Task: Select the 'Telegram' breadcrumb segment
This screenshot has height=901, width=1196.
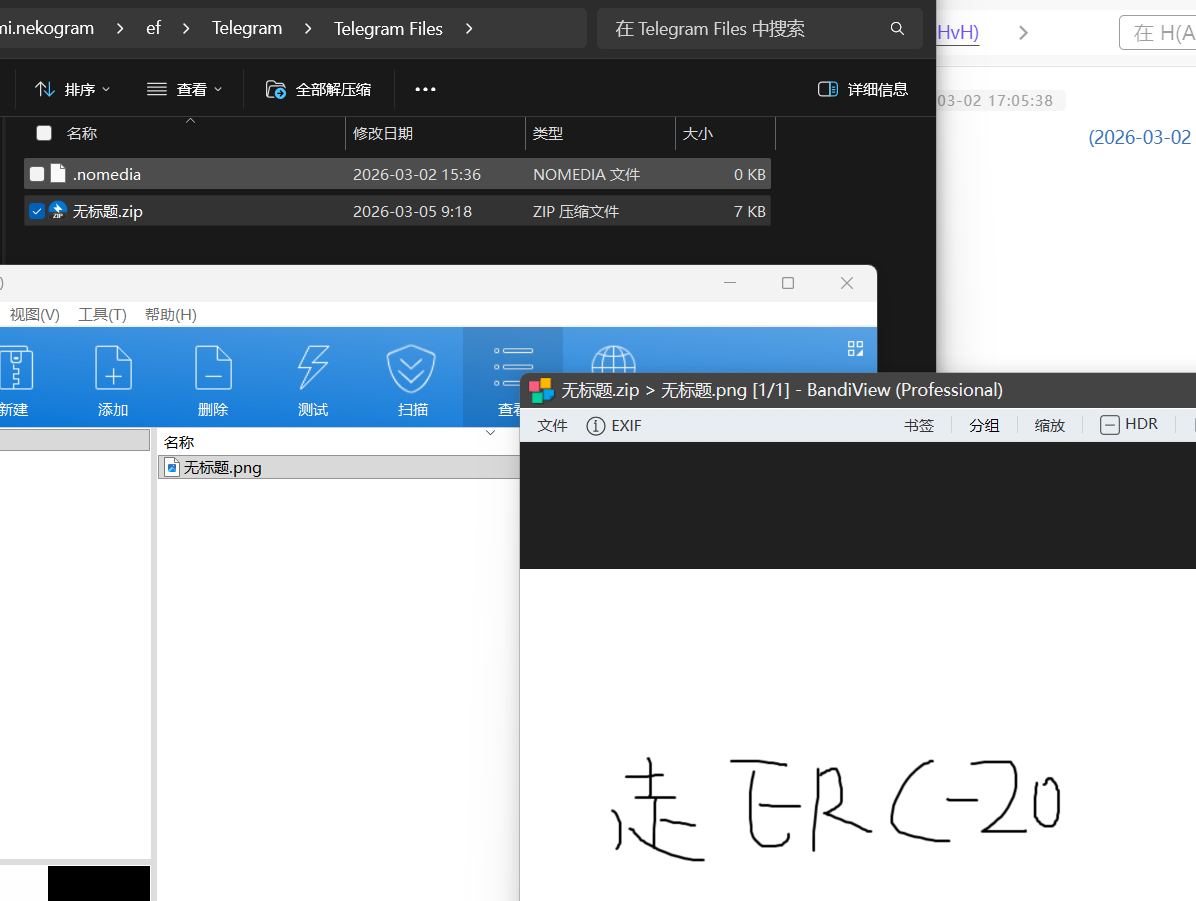Action: click(247, 28)
